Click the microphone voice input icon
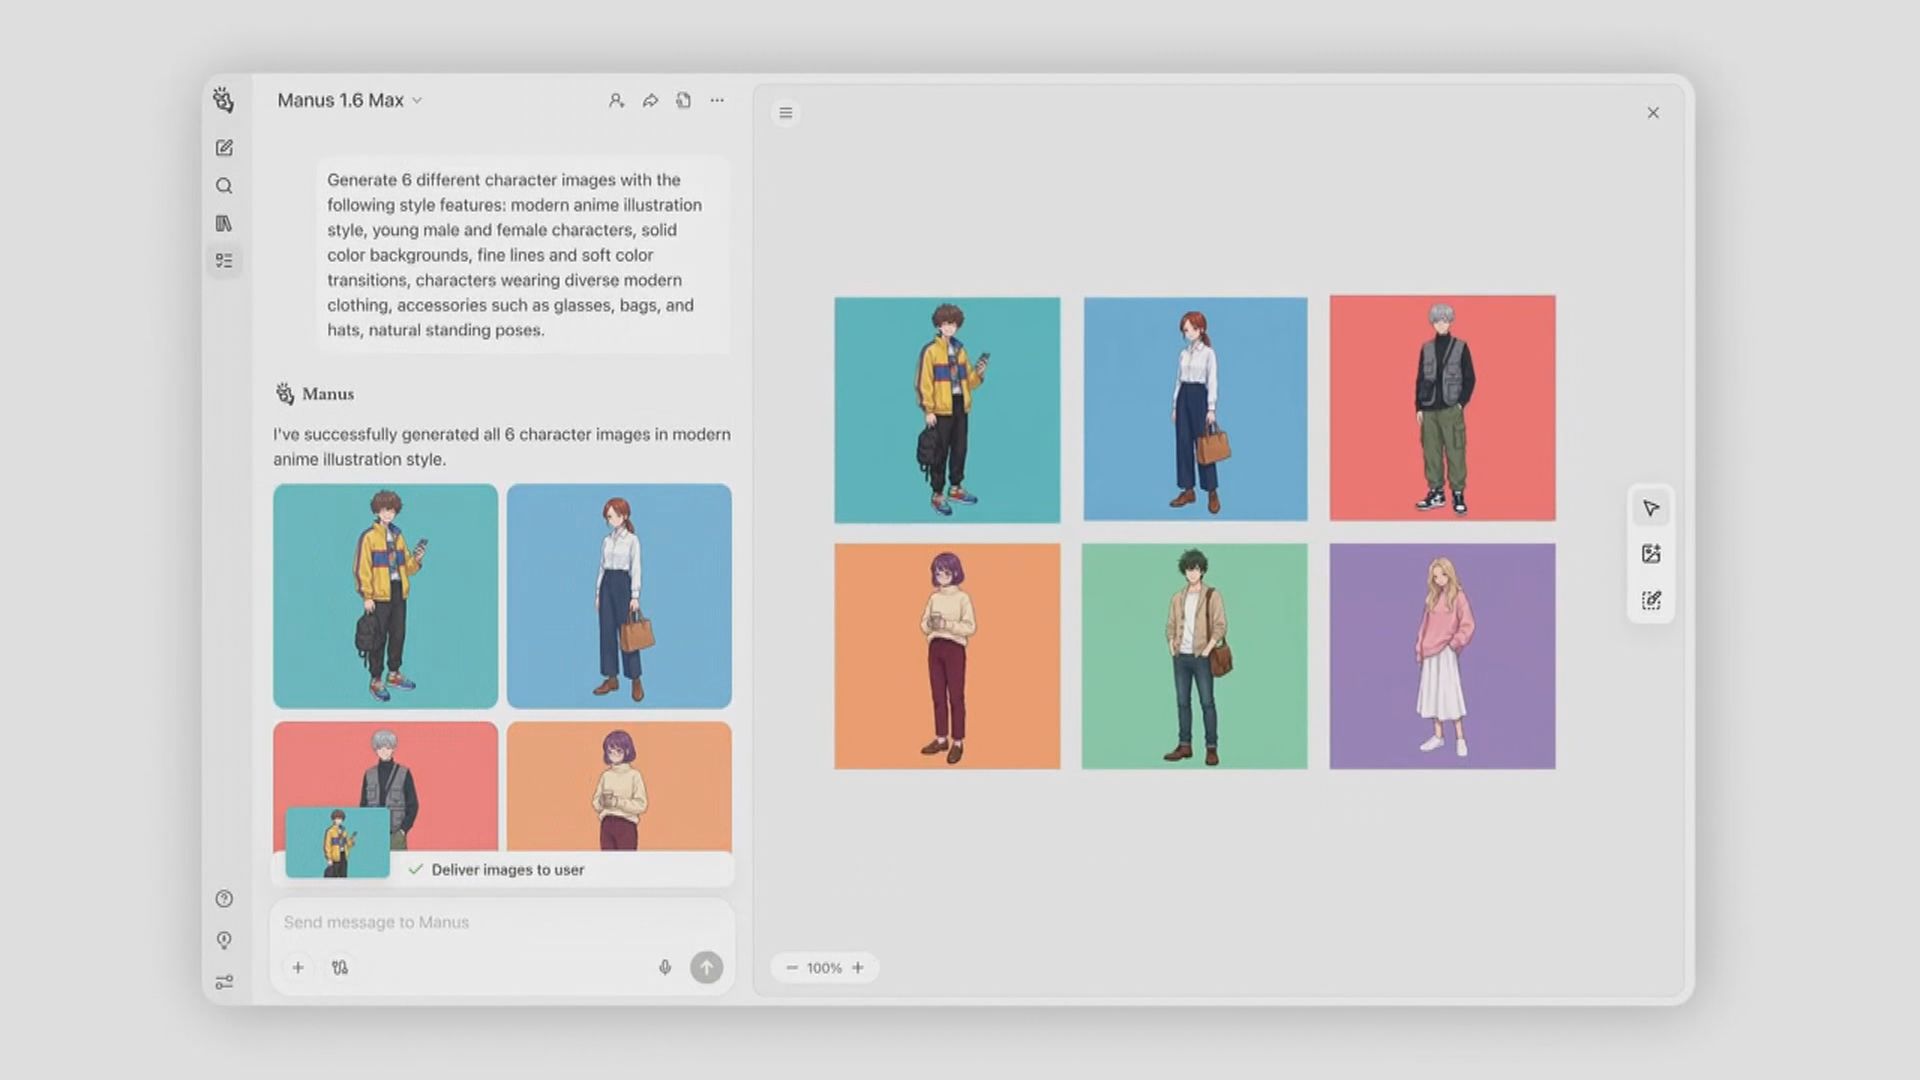This screenshot has width=1920, height=1080. click(x=665, y=967)
